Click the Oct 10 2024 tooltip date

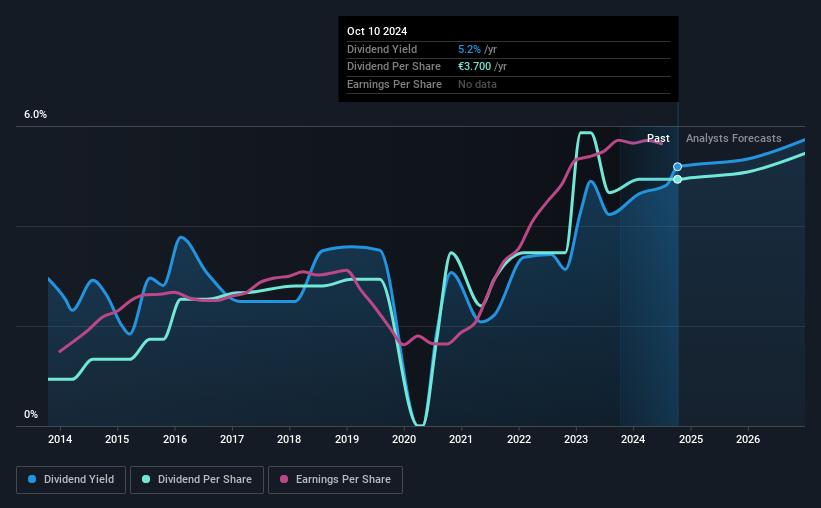click(377, 31)
